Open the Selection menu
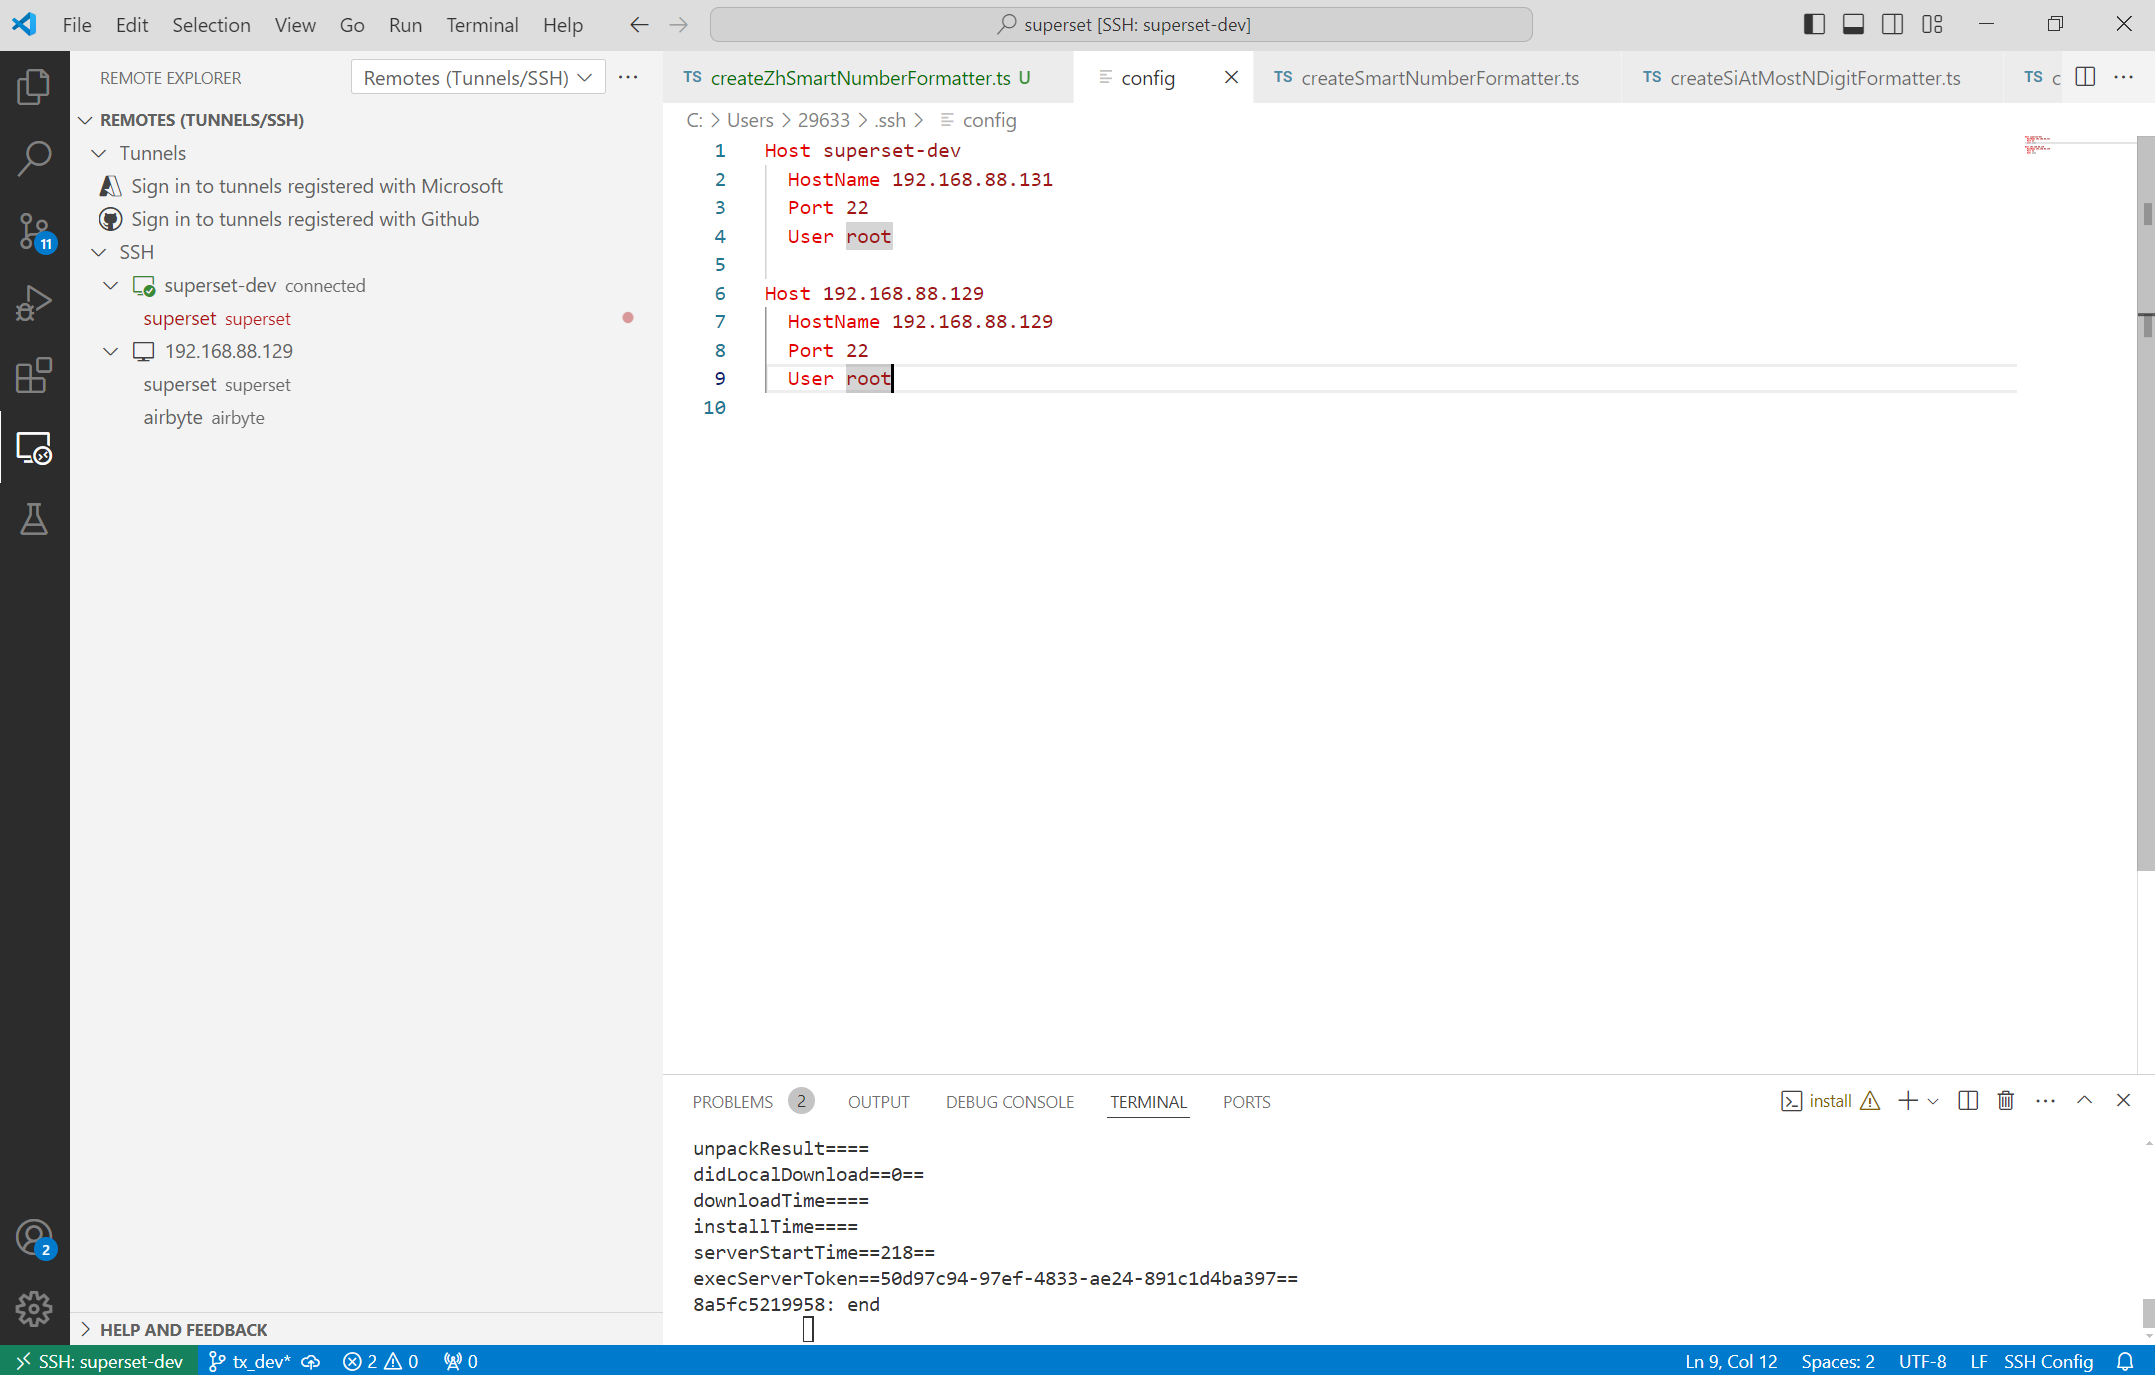Screen dimensions: 2155x1375 pyautogui.click(x=211, y=25)
